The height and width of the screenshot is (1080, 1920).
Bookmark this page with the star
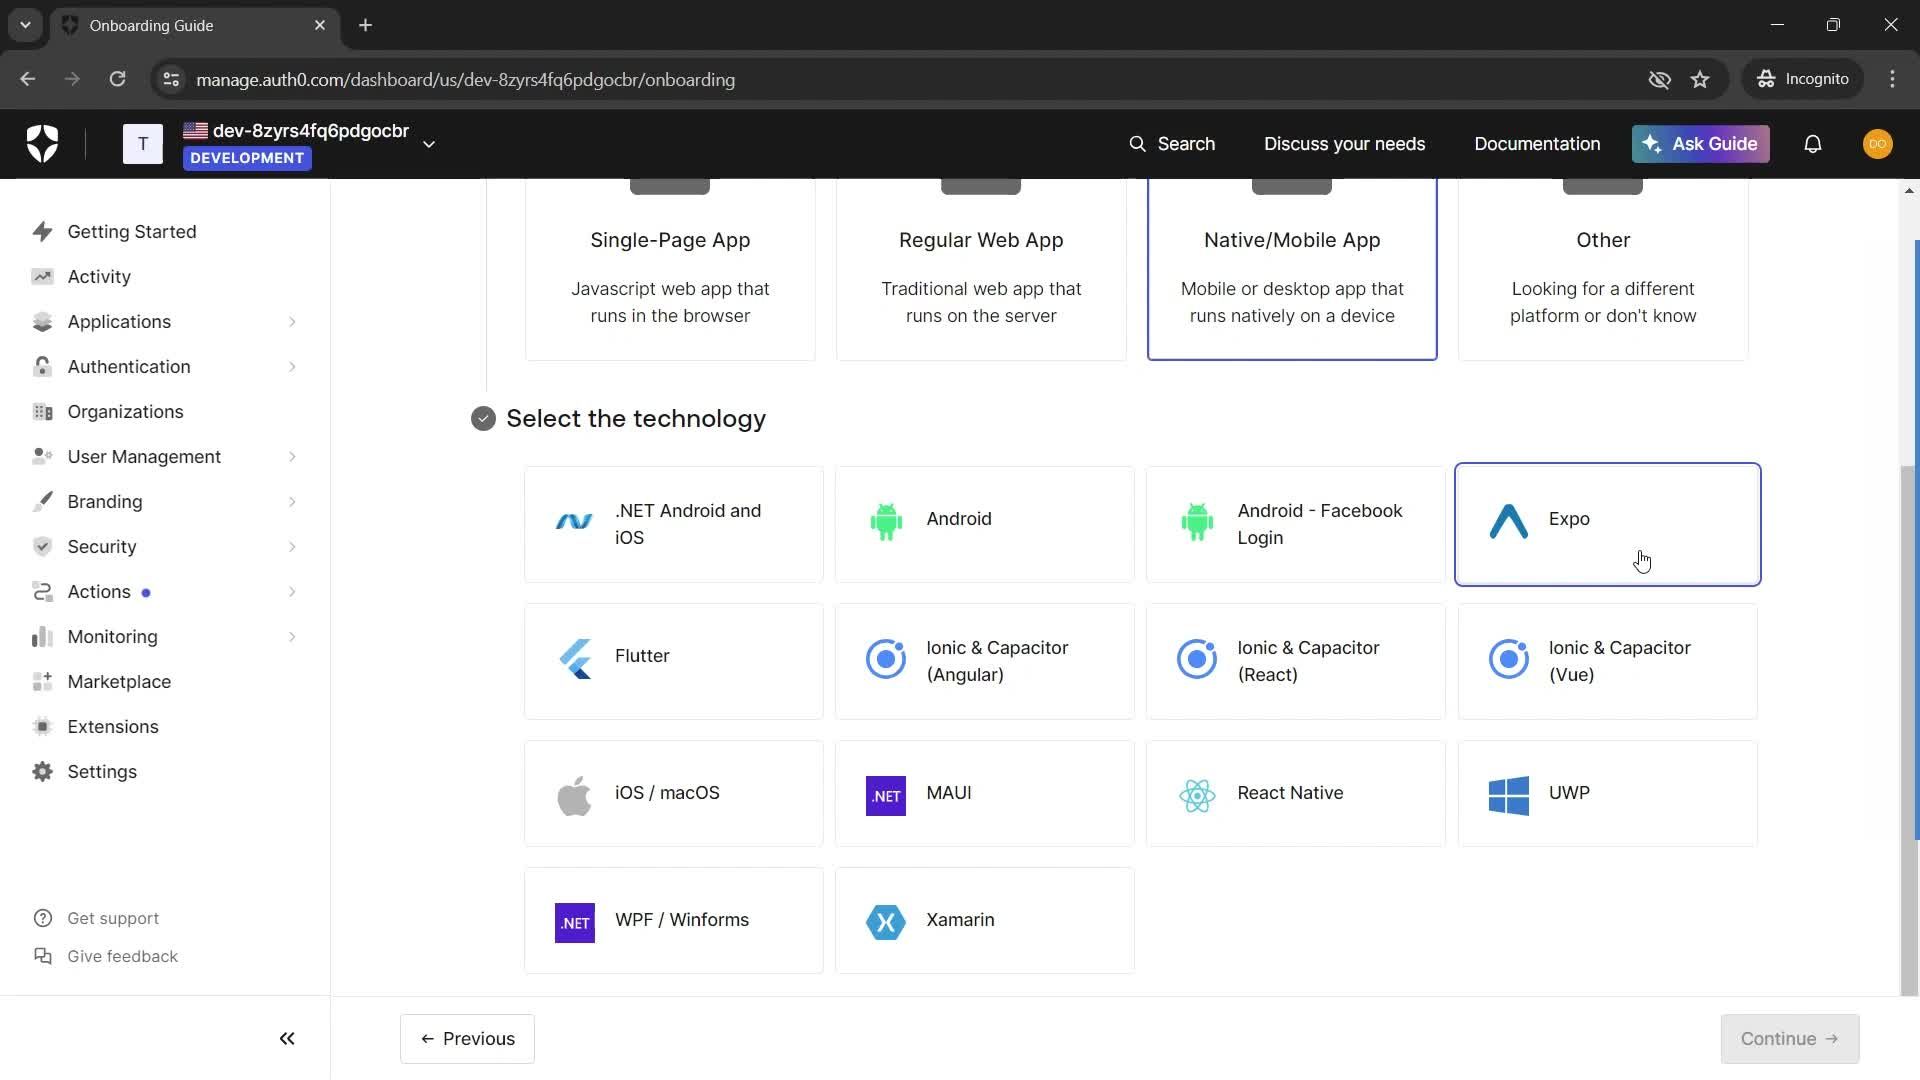point(1700,79)
